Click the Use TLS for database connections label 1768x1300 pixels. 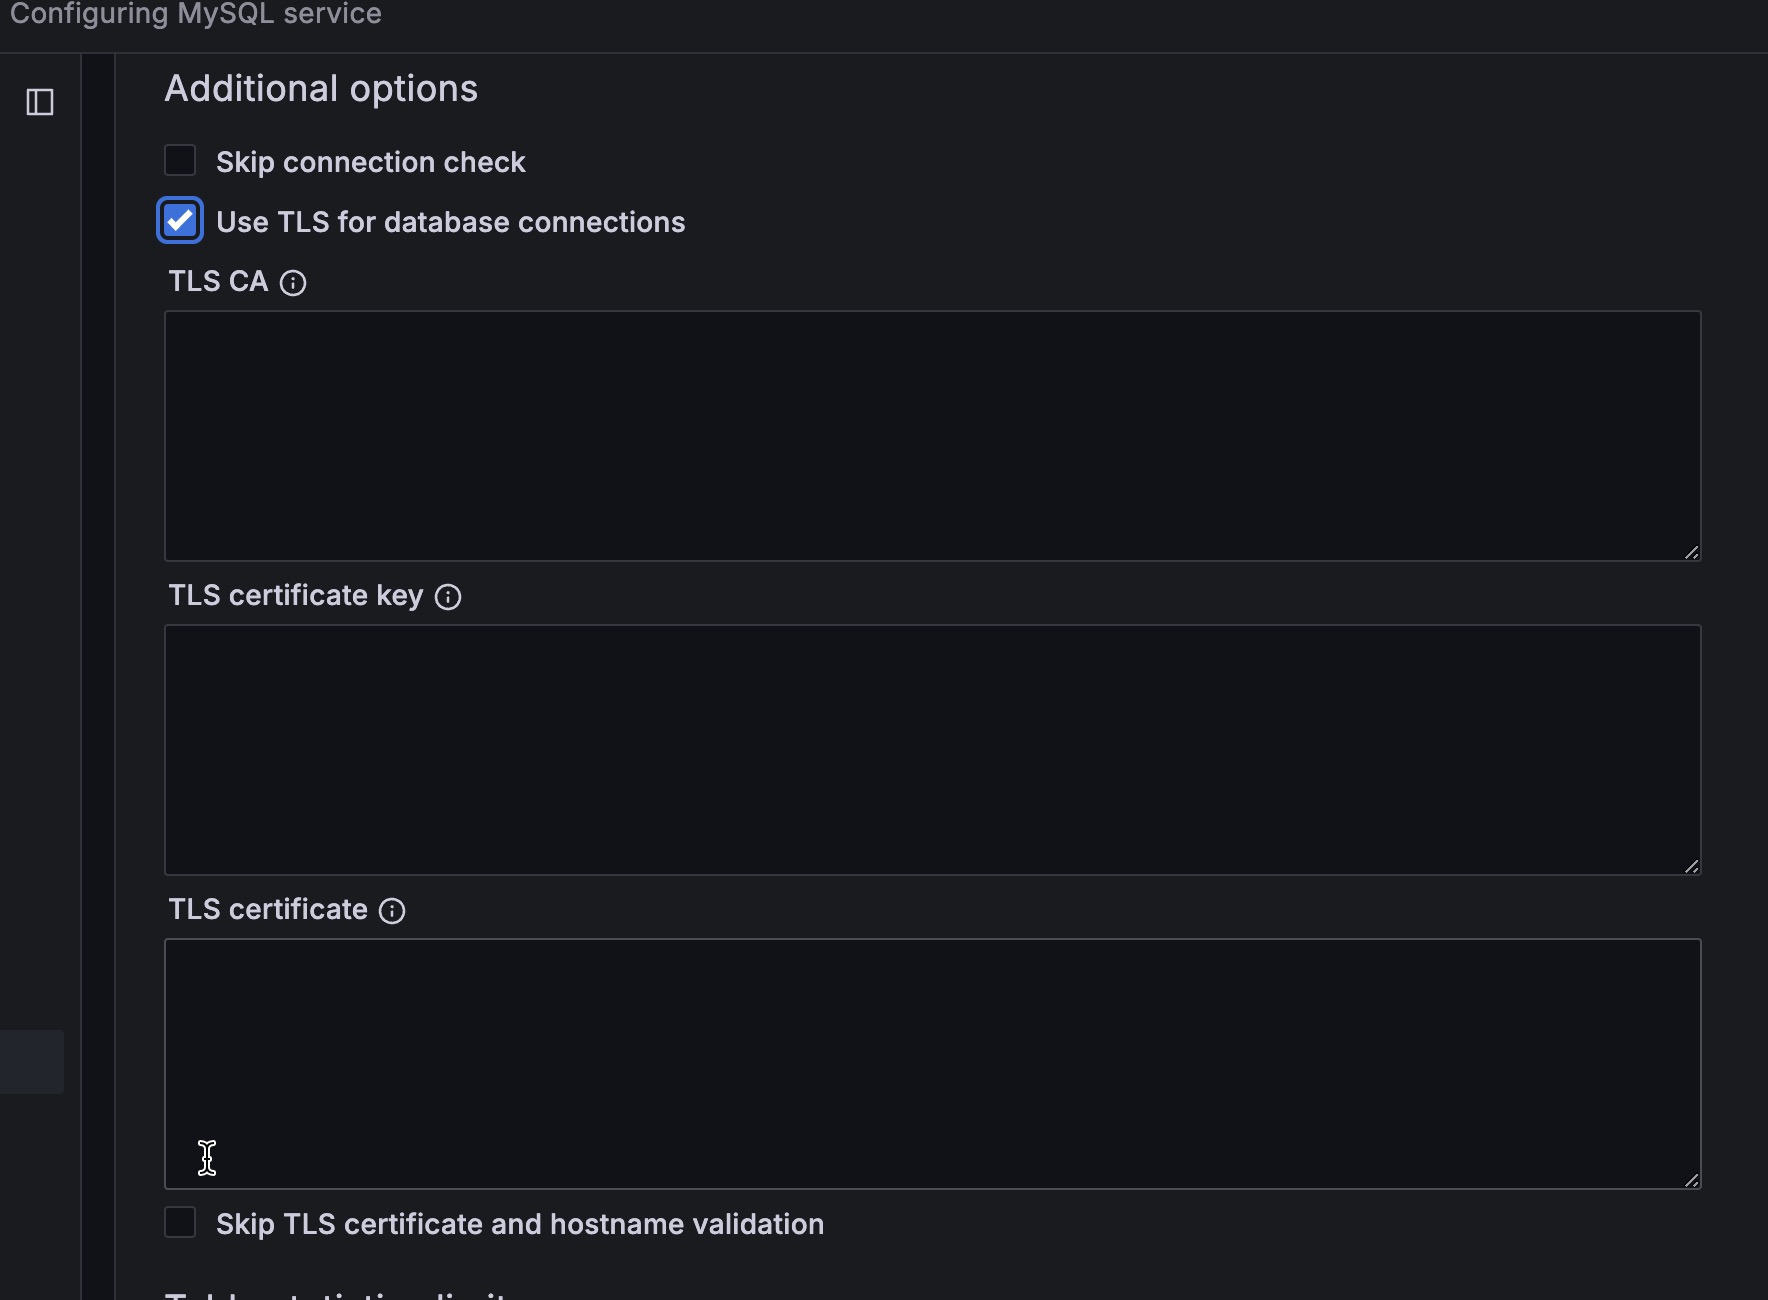(451, 221)
